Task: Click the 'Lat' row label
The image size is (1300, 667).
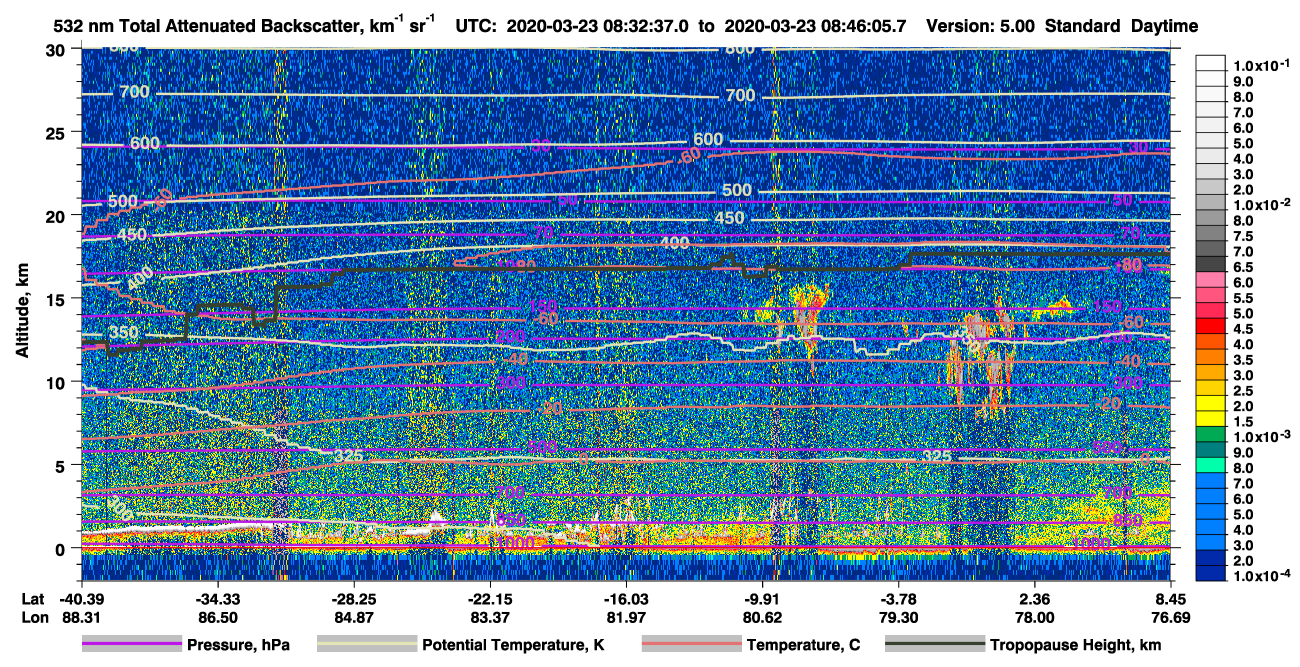Action: pyautogui.click(x=32, y=600)
